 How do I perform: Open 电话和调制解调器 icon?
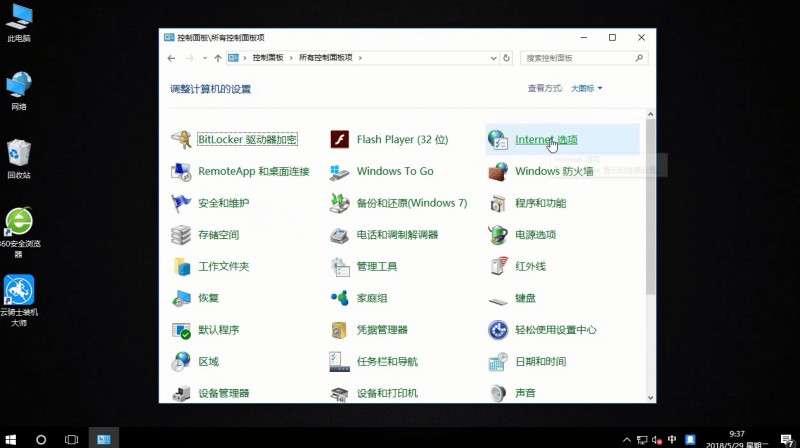pos(339,235)
